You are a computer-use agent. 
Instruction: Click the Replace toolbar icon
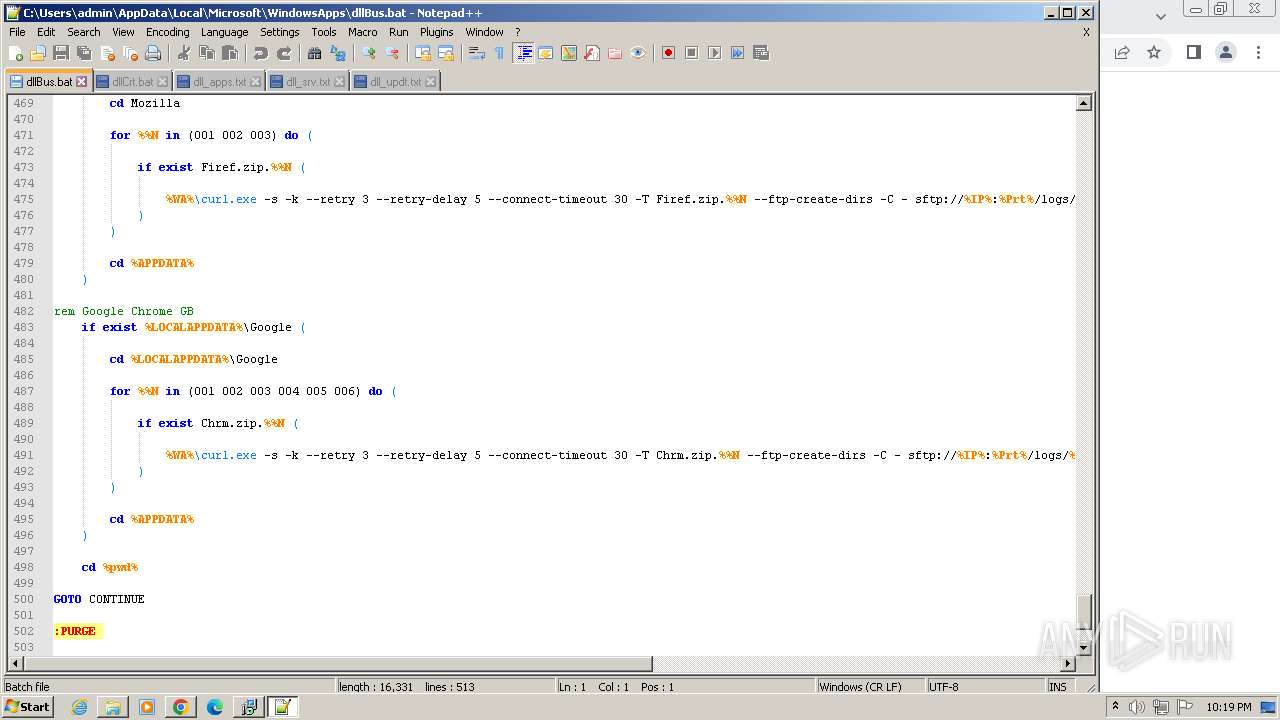[338, 53]
